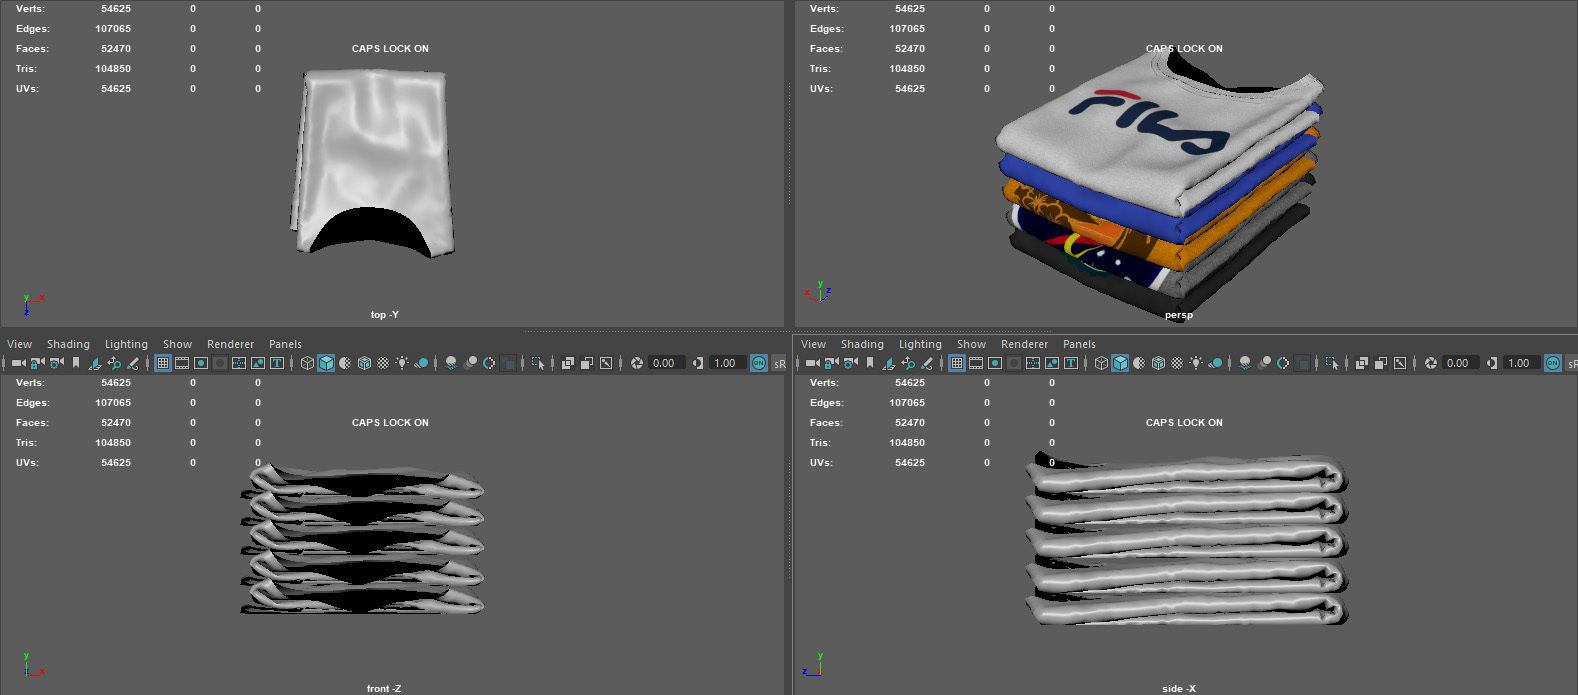Open sRGB color space dropdown in front view toolbar

tap(779, 363)
